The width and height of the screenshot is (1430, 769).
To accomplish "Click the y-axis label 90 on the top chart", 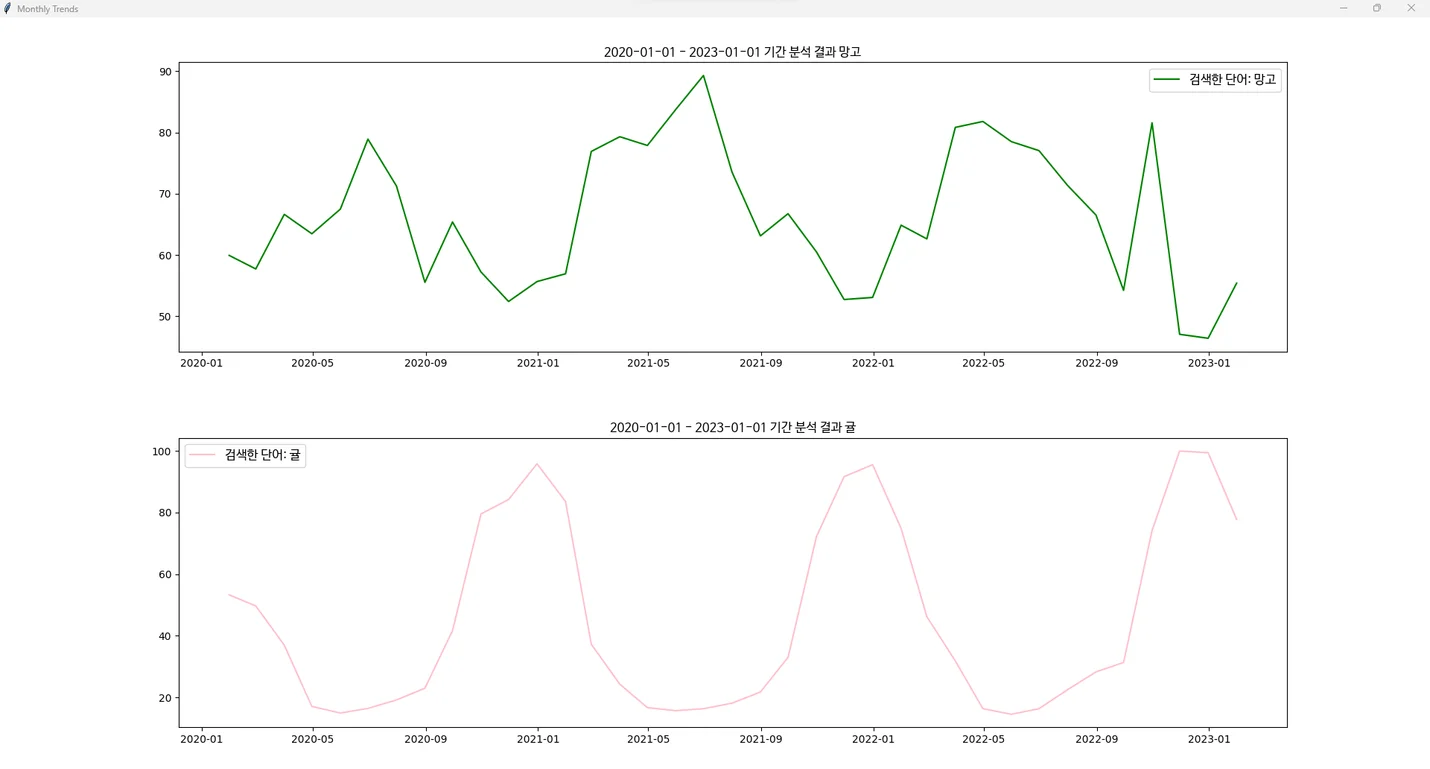I will click(165, 71).
